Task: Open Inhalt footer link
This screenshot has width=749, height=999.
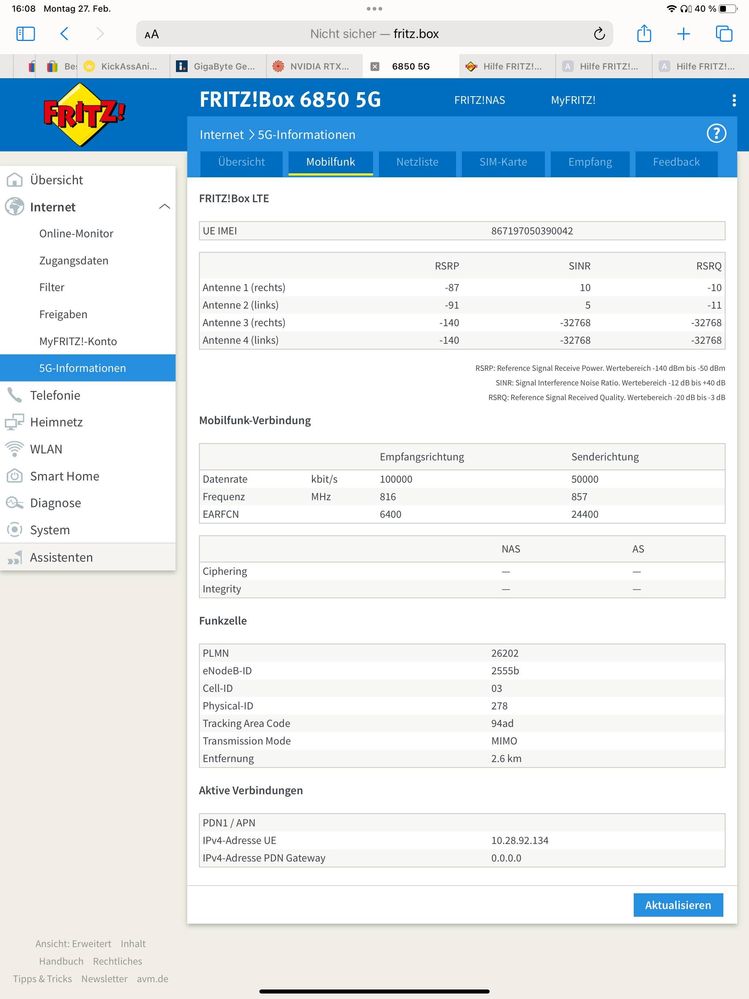Action: tap(133, 944)
